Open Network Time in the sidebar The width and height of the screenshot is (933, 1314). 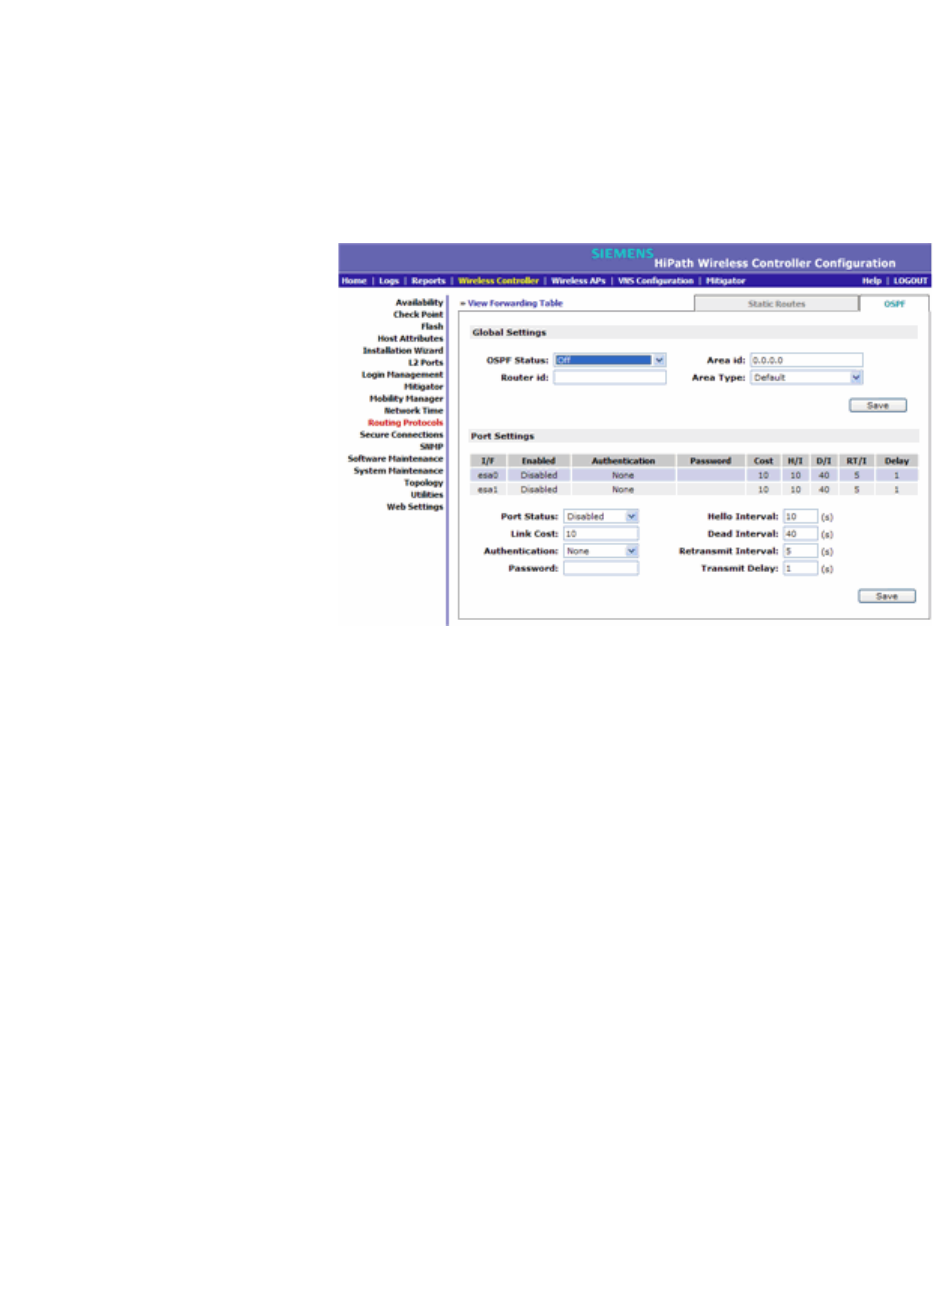[414, 410]
